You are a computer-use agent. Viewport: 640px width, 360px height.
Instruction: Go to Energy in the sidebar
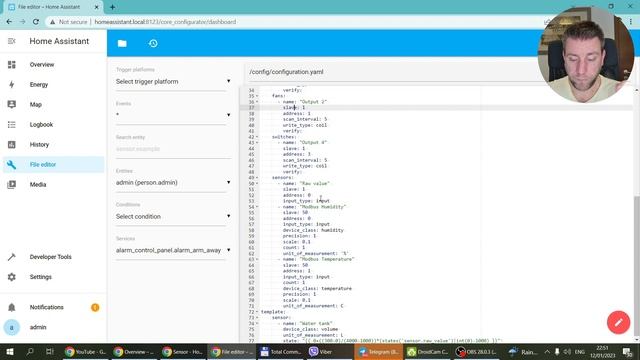tap(39, 84)
